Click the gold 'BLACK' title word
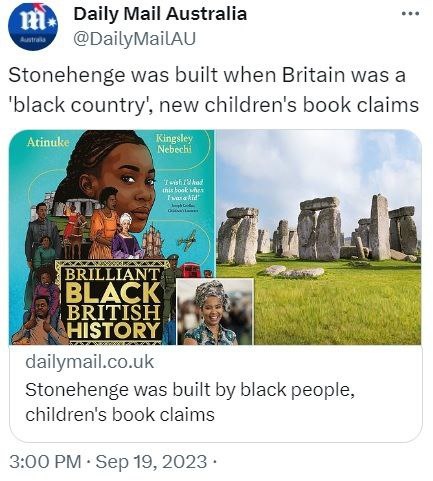The image size is (433, 481). tap(113, 294)
